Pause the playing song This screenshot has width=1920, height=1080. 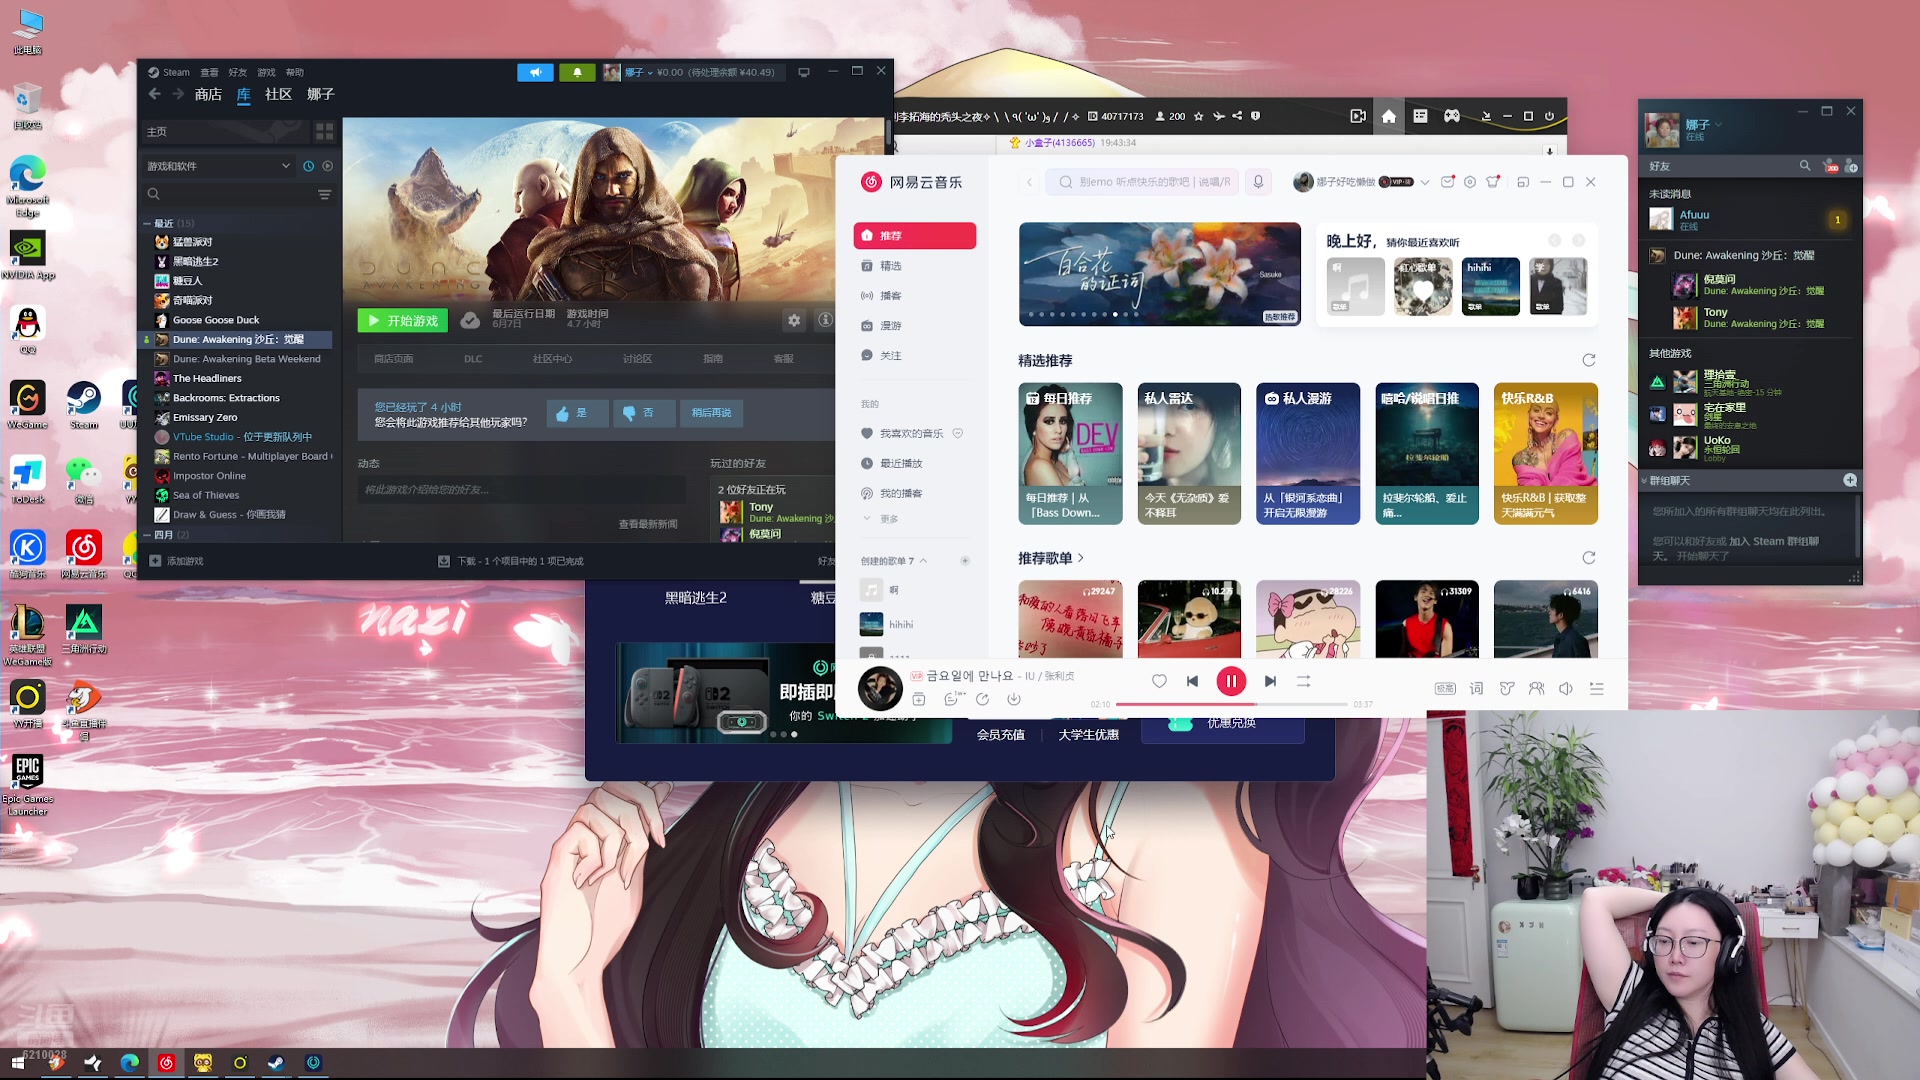pyautogui.click(x=1231, y=681)
